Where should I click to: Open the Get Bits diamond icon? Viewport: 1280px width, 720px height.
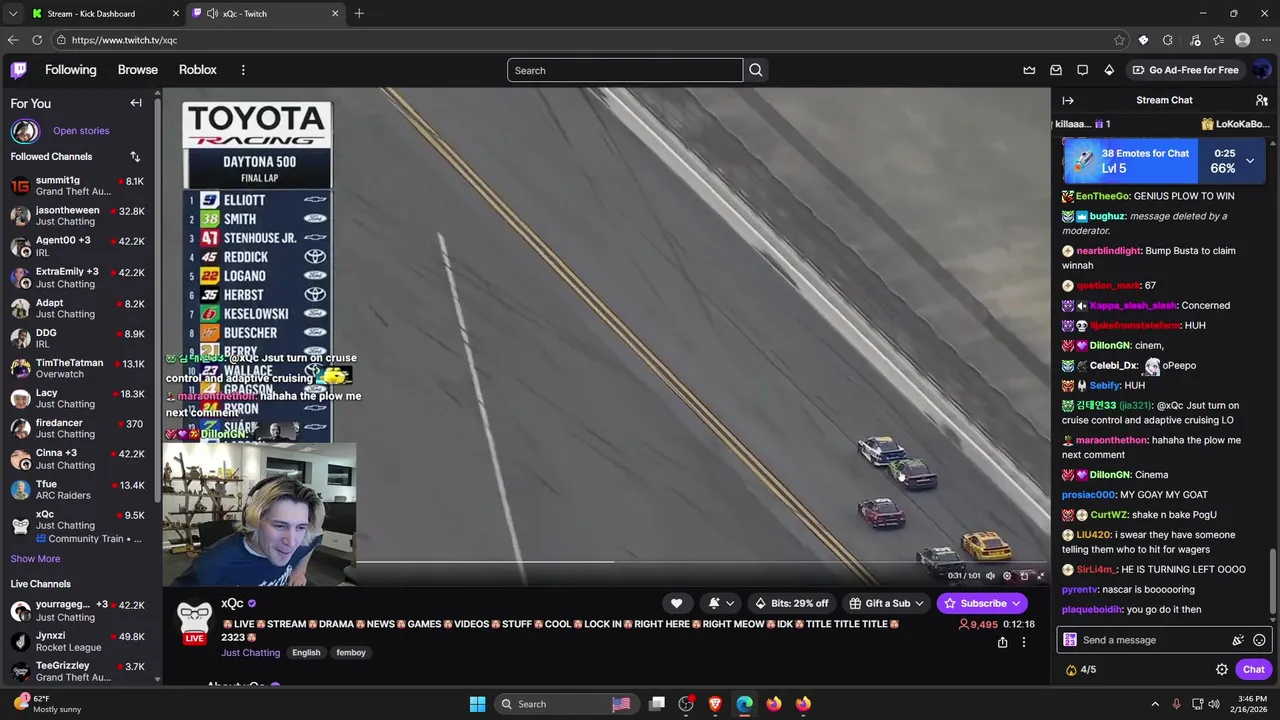click(1109, 70)
